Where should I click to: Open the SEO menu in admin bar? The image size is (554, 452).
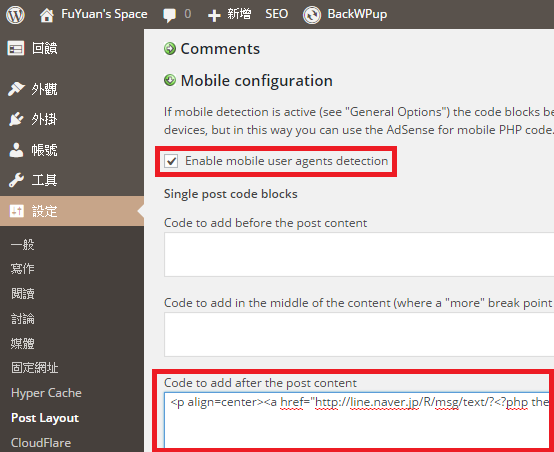pos(277,14)
